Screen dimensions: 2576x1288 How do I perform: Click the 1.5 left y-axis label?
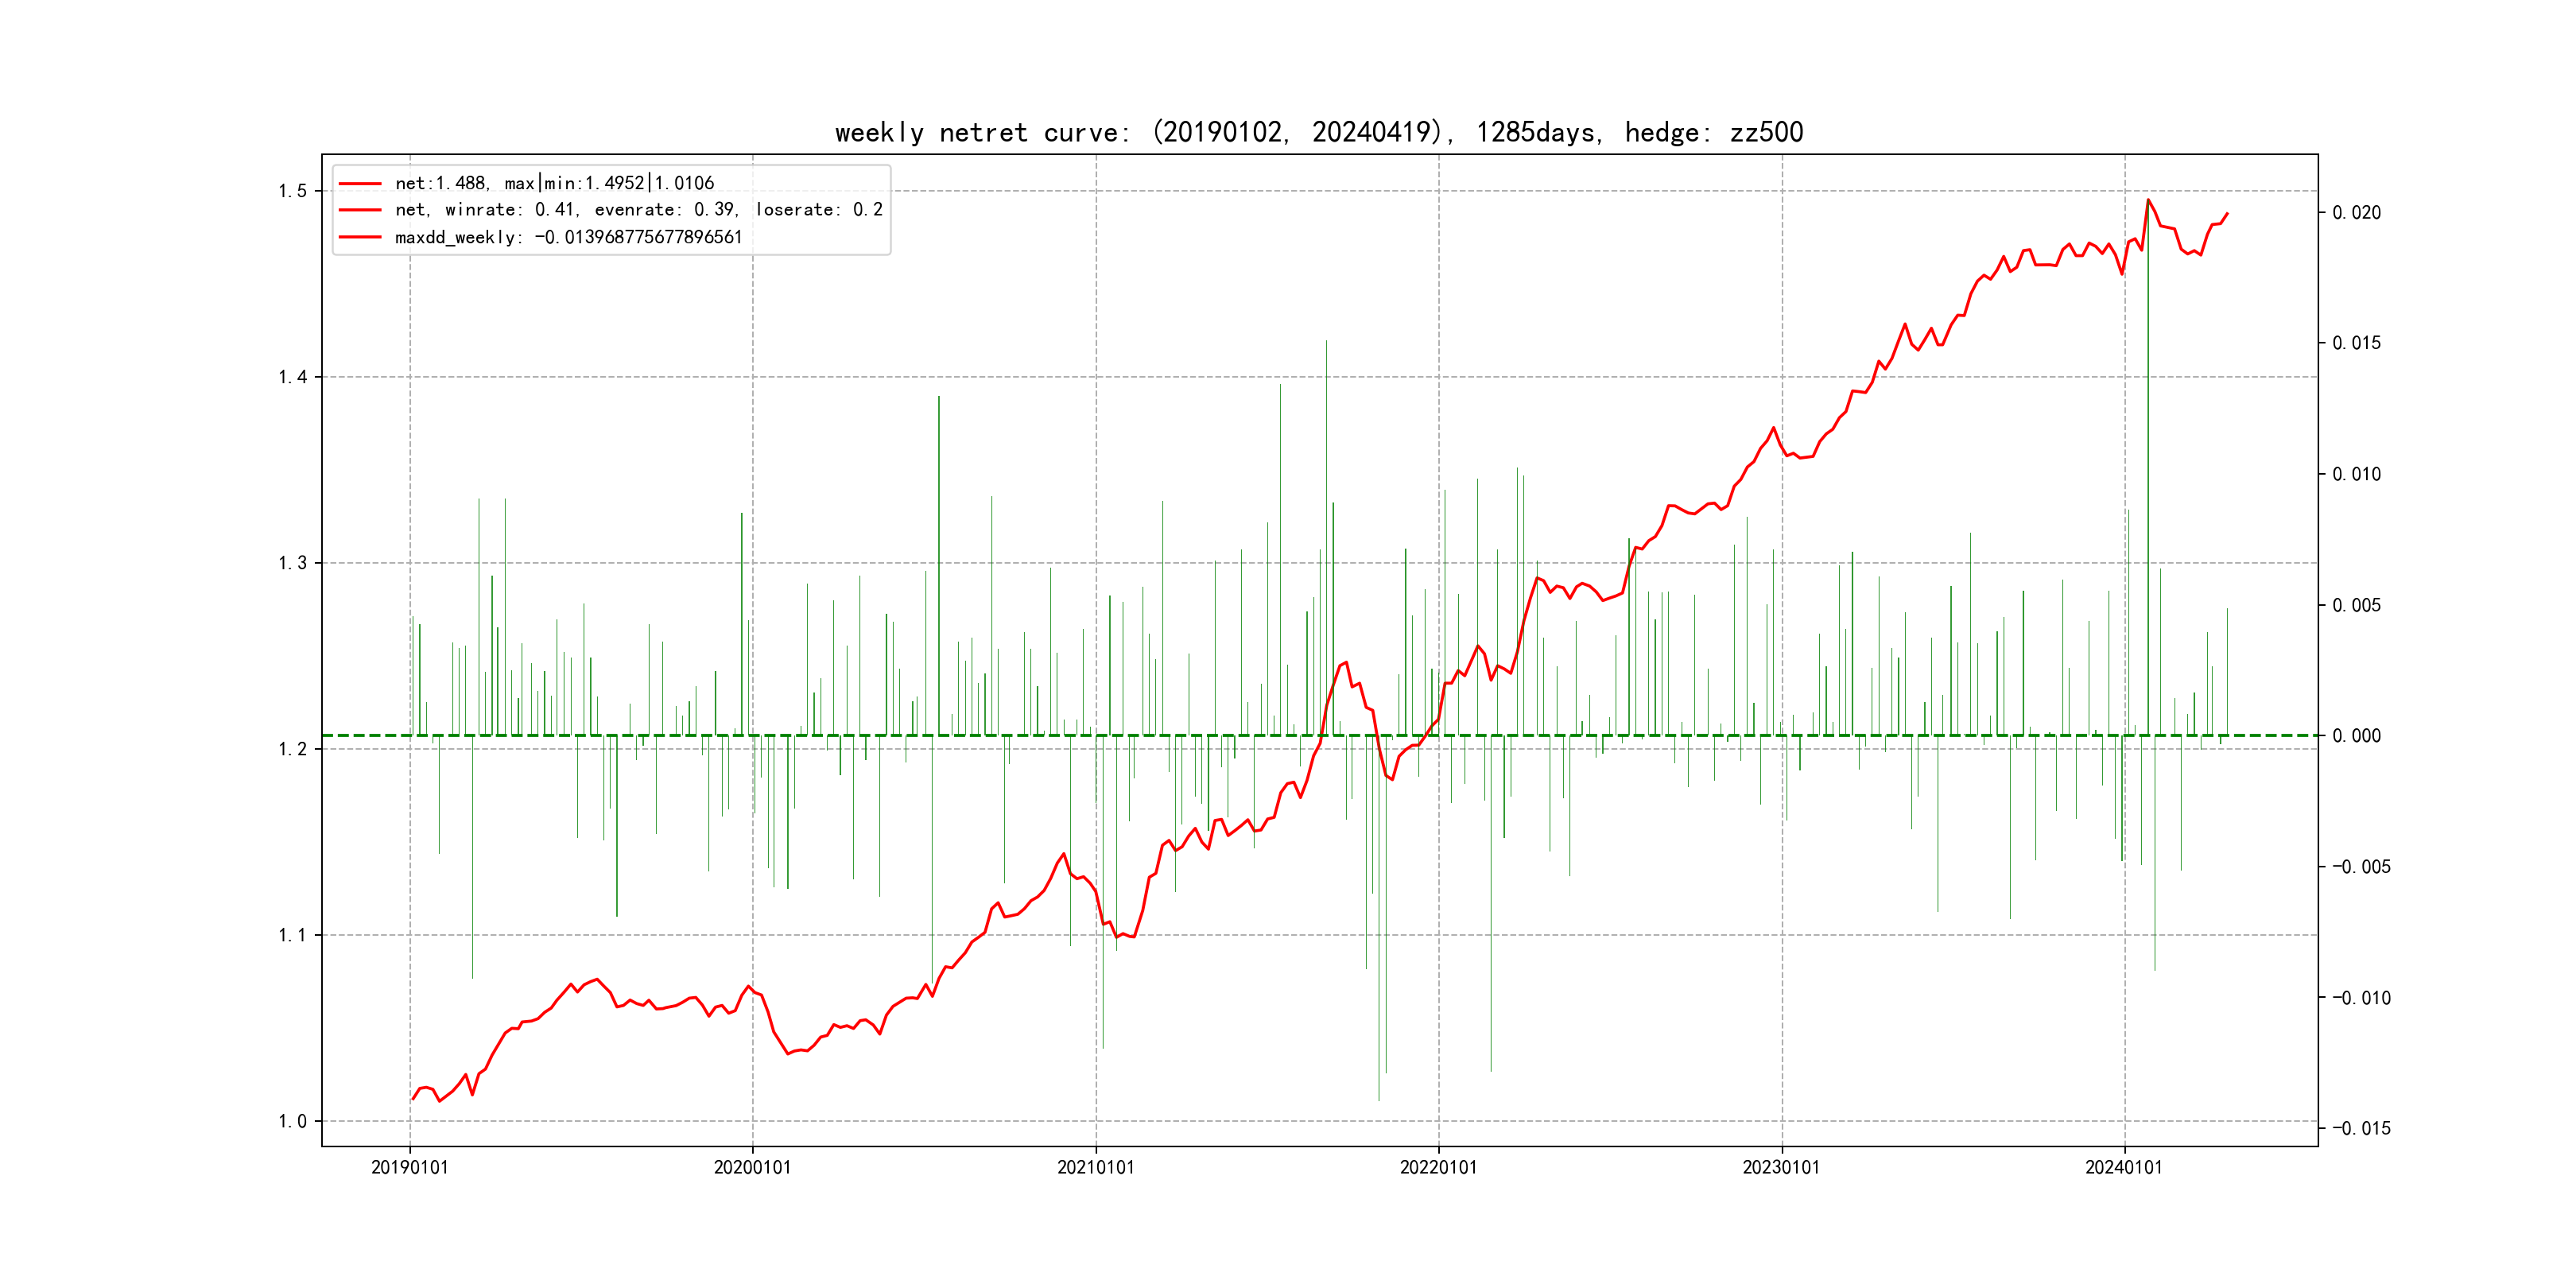tap(292, 191)
